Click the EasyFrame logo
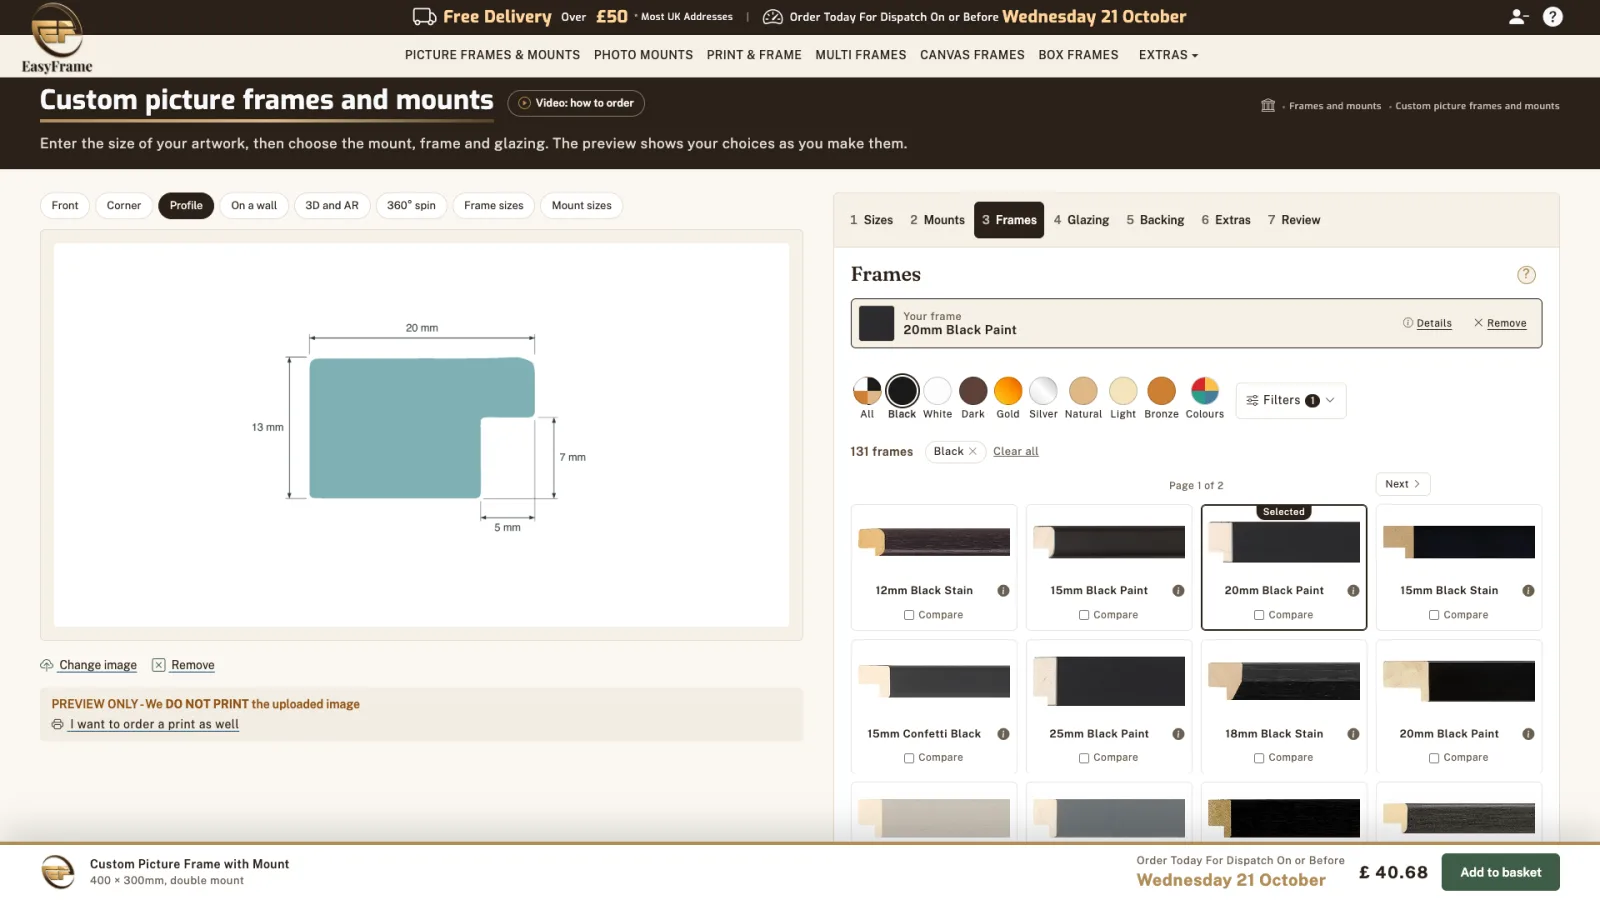The height and width of the screenshot is (900, 1600). 57,38
